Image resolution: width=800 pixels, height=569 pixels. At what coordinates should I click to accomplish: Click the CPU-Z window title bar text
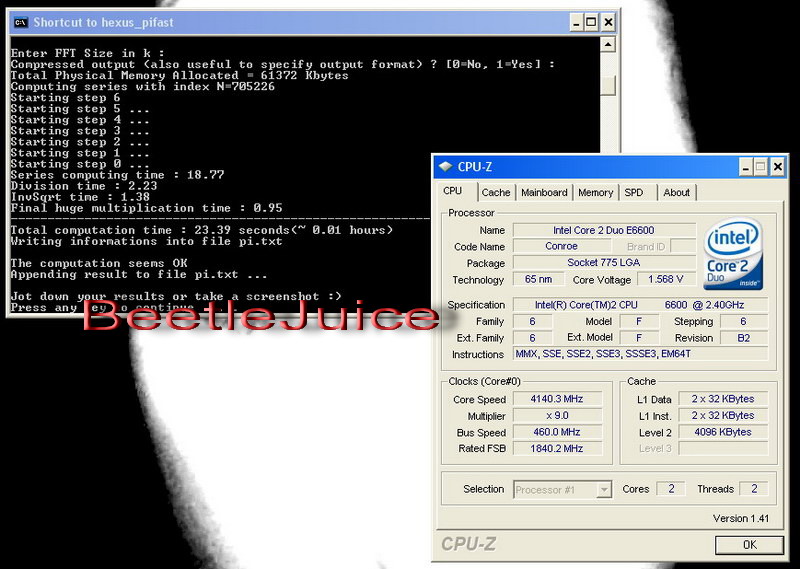point(475,167)
